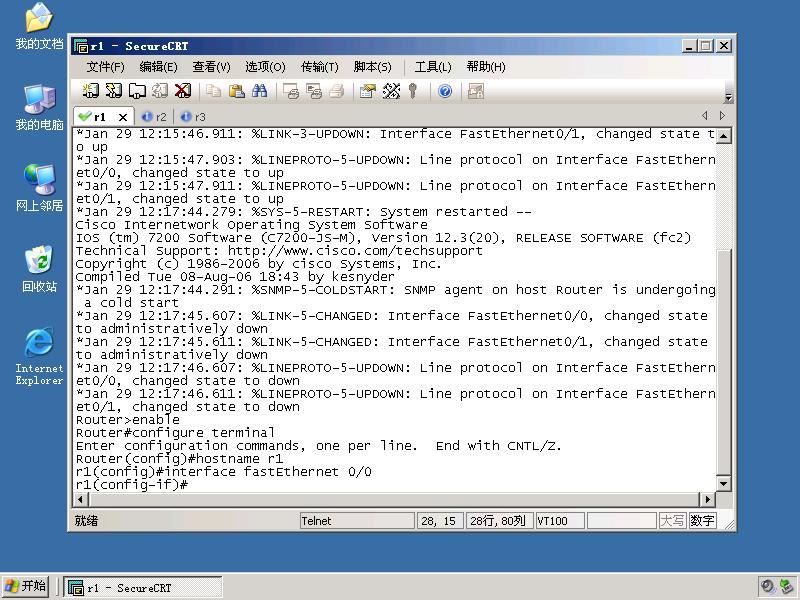Select the 网上邻居 desktop icon
This screenshot has height=600, width=800.
[x=39, y=188]
